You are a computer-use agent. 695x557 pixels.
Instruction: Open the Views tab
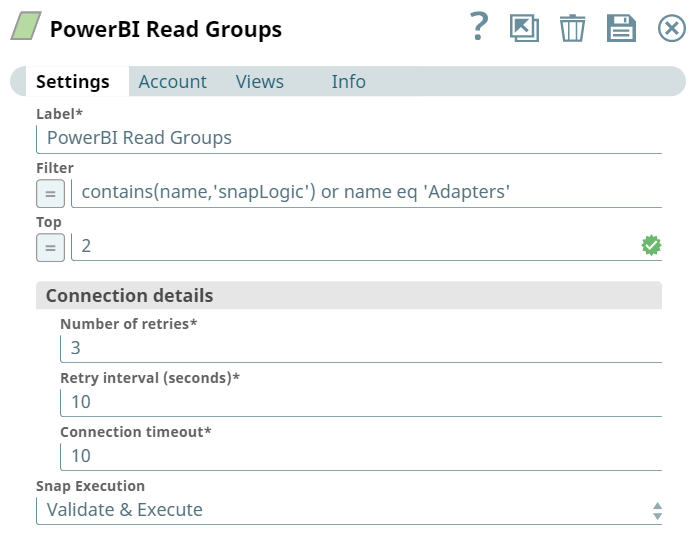pos(260,82)
